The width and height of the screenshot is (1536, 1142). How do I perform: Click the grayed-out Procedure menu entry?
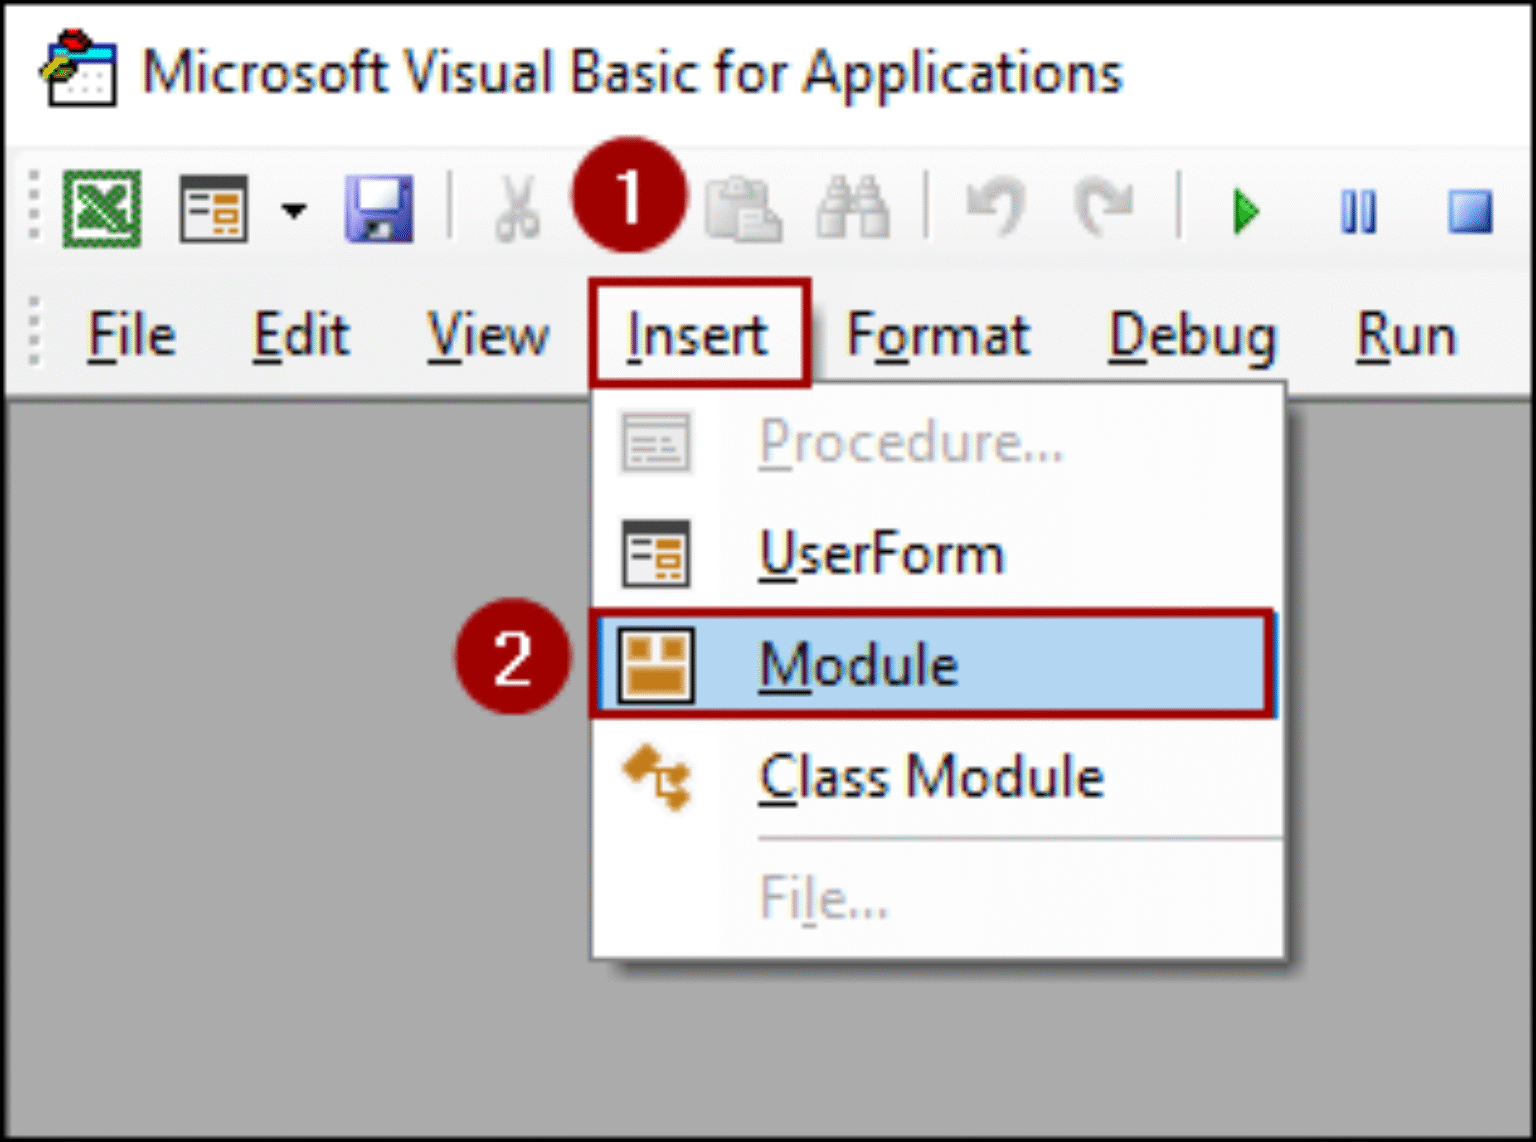pos(910,442)
